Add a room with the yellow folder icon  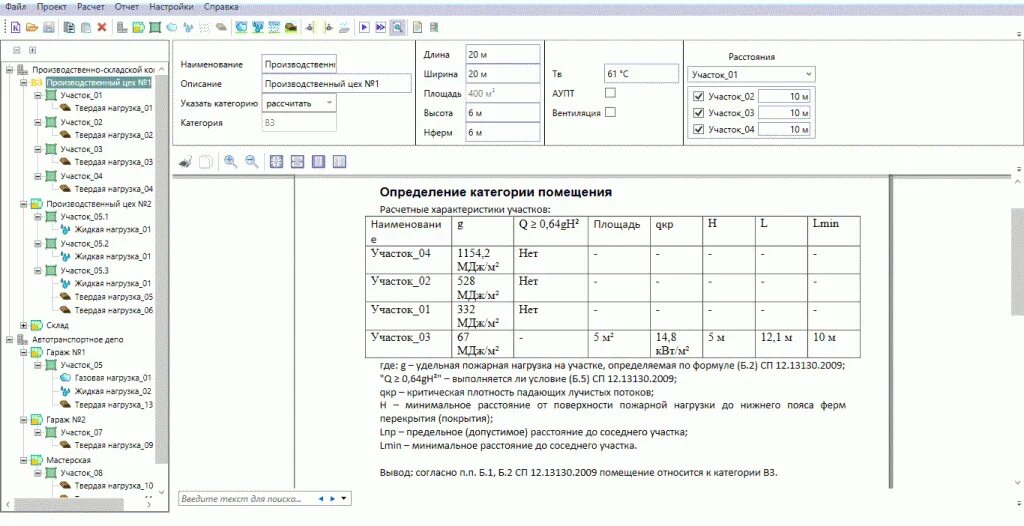(138, 27)
